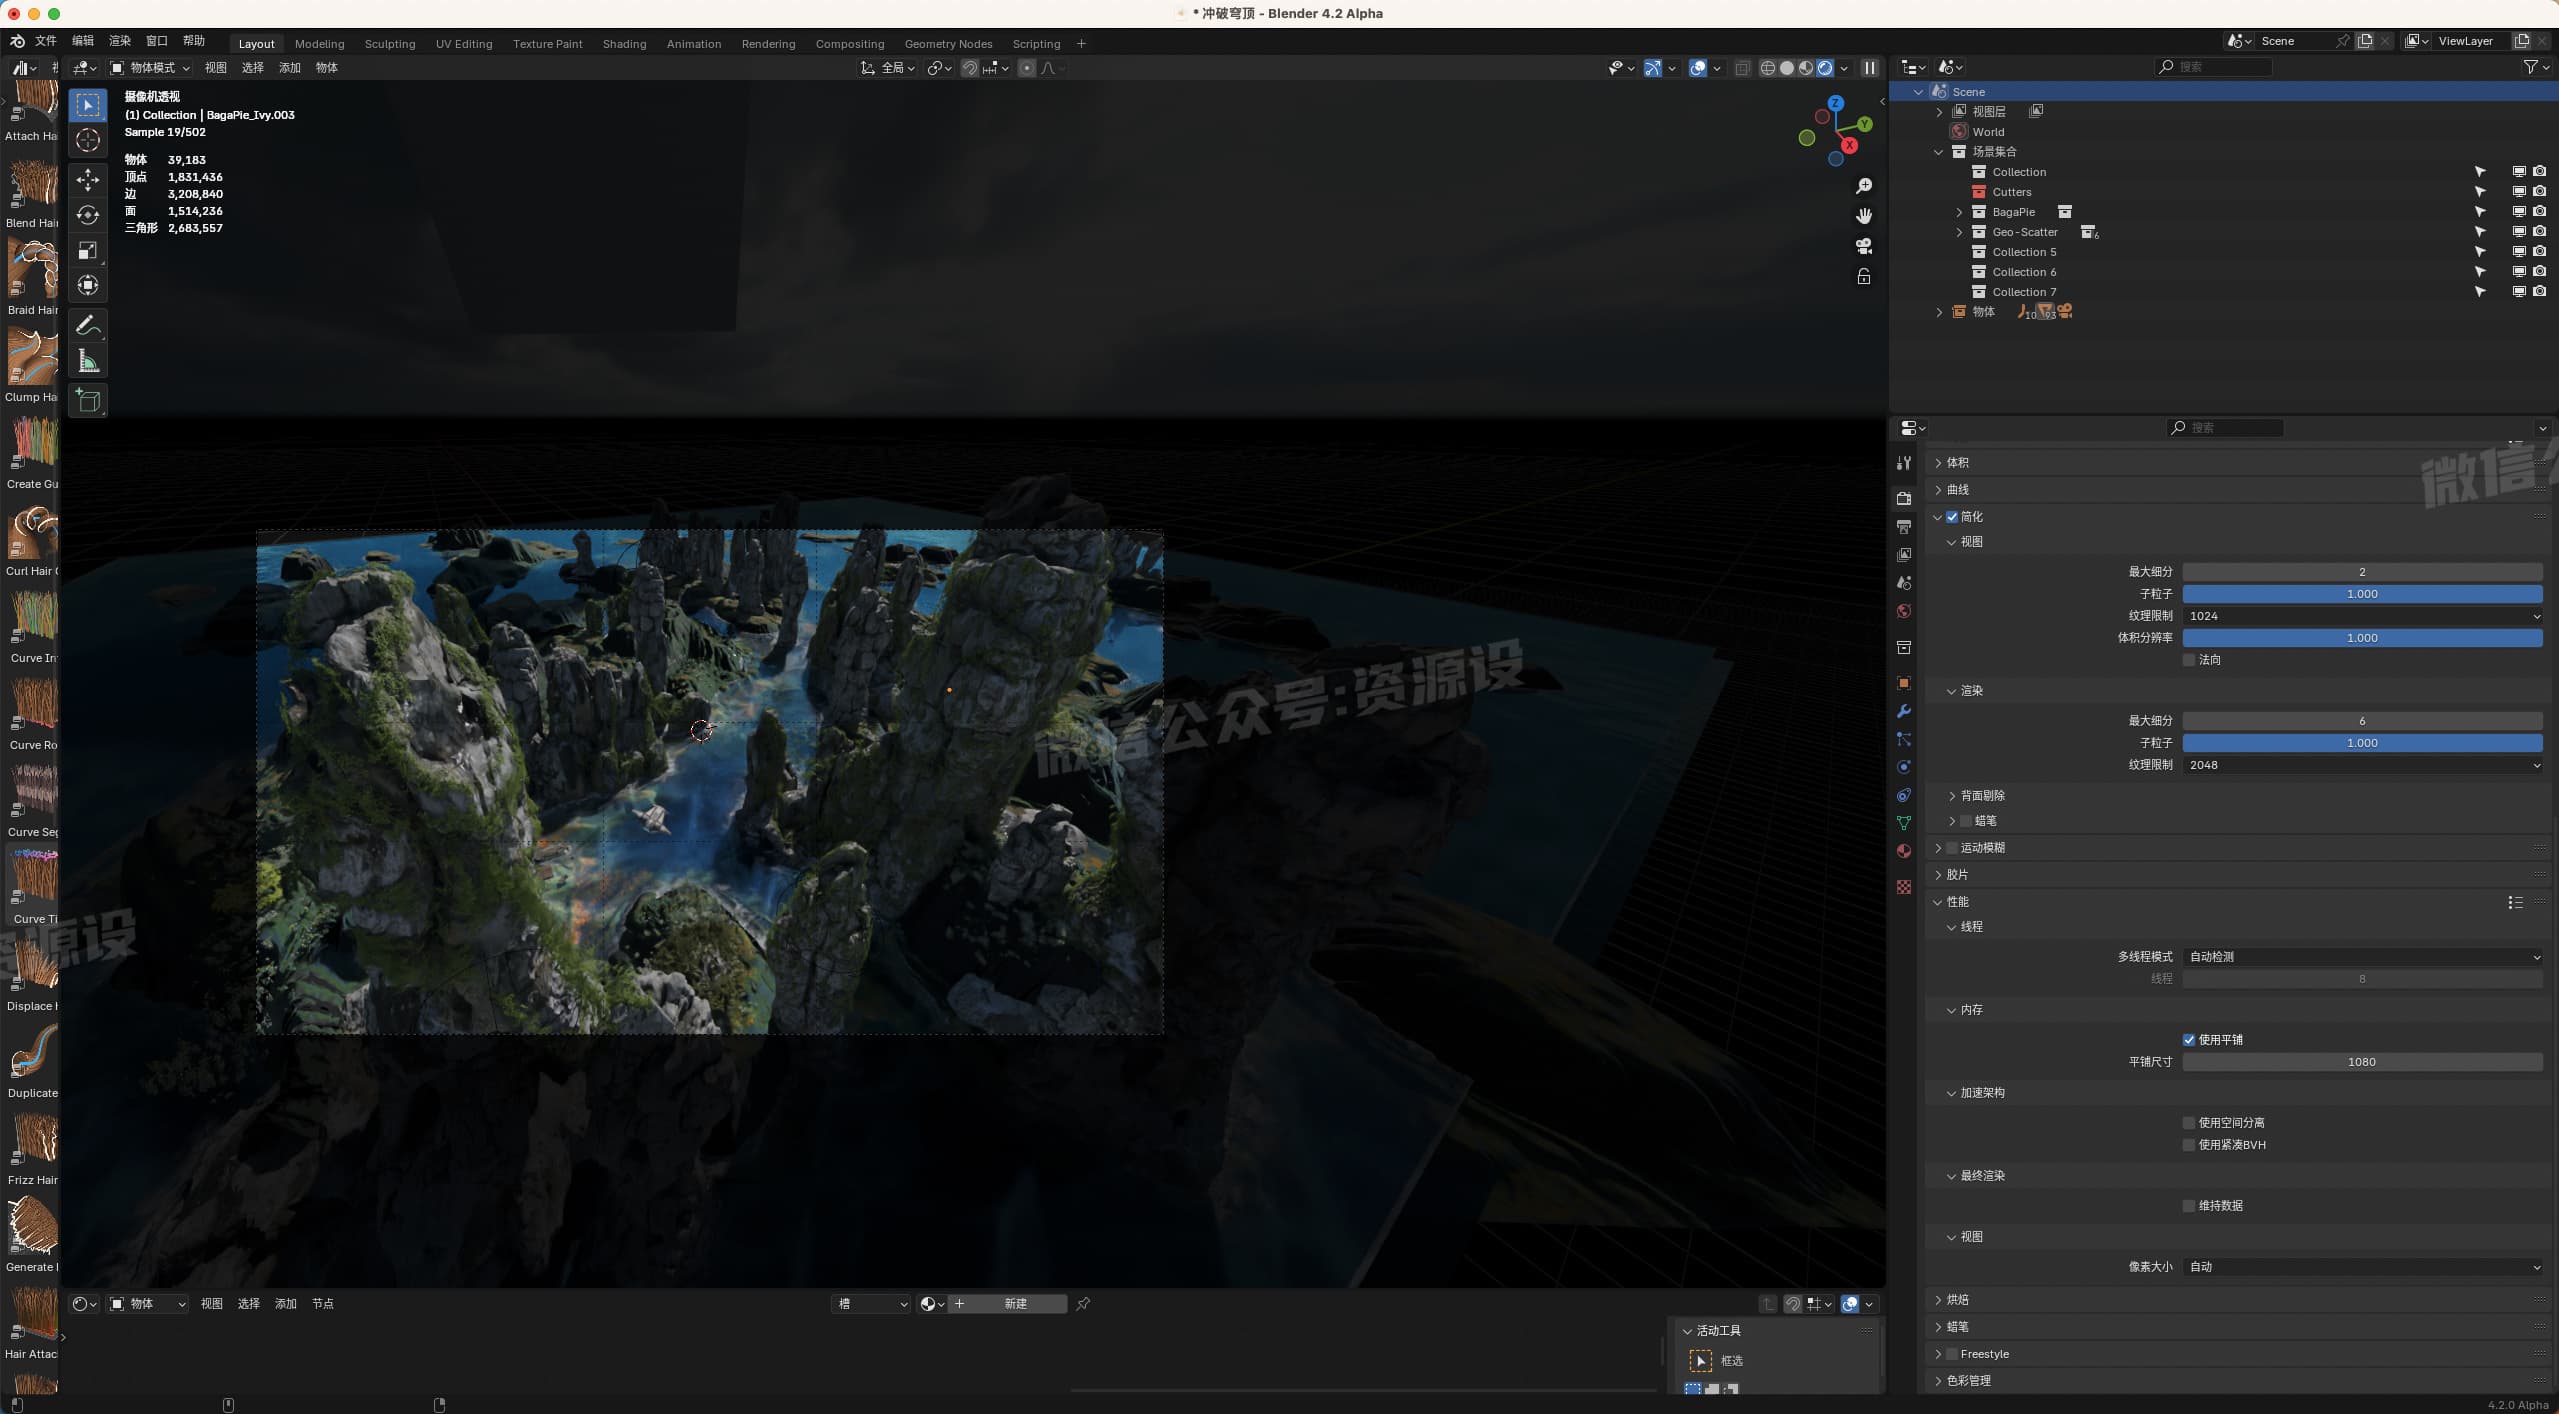This screenshot has height=1414, width=2559.
Task: Open the 渲染 menu
Action: coord(120,41)
